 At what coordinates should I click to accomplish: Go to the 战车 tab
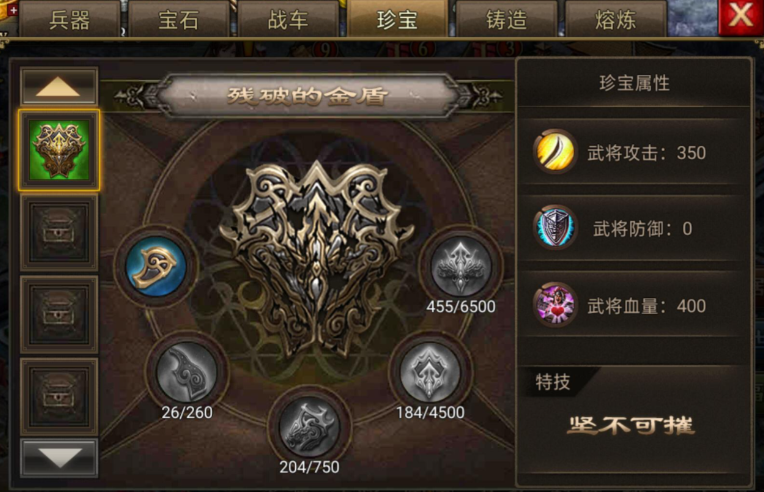(287, 19)
